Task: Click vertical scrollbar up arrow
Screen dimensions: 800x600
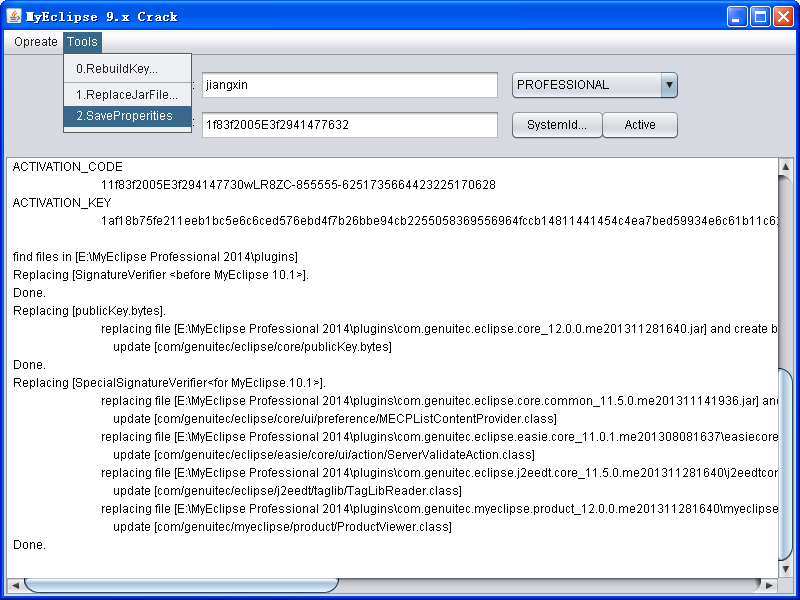Action: tap(786, 167)
